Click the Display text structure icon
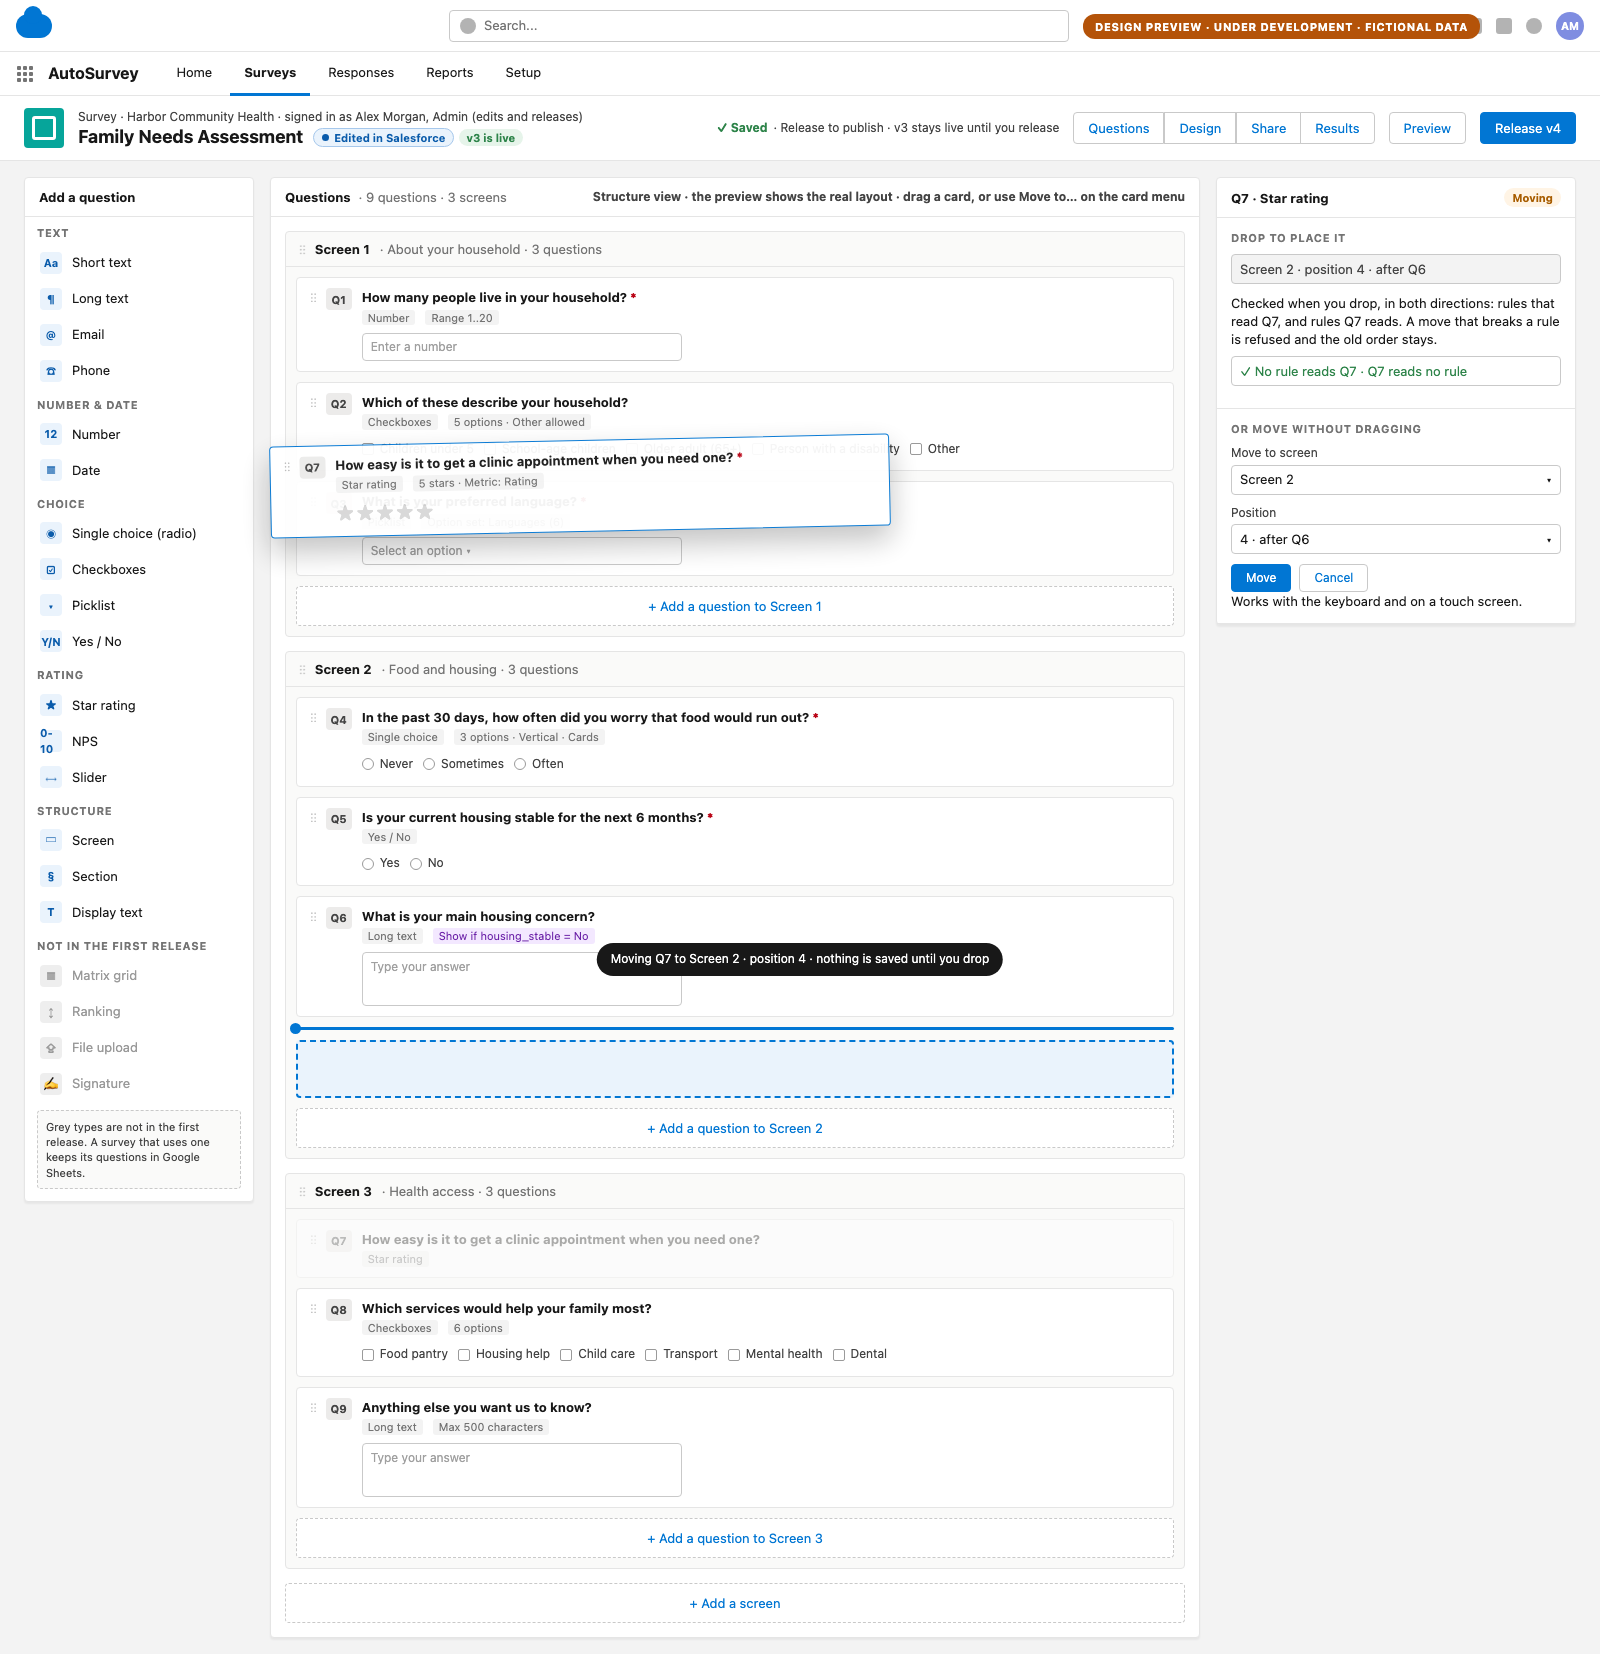The image size is (1600, 1654). click(x=51, y=913)
